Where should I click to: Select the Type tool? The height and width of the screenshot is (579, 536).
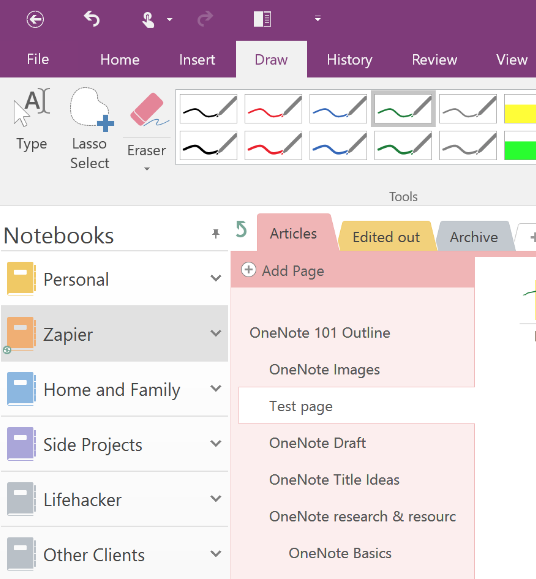32,120
